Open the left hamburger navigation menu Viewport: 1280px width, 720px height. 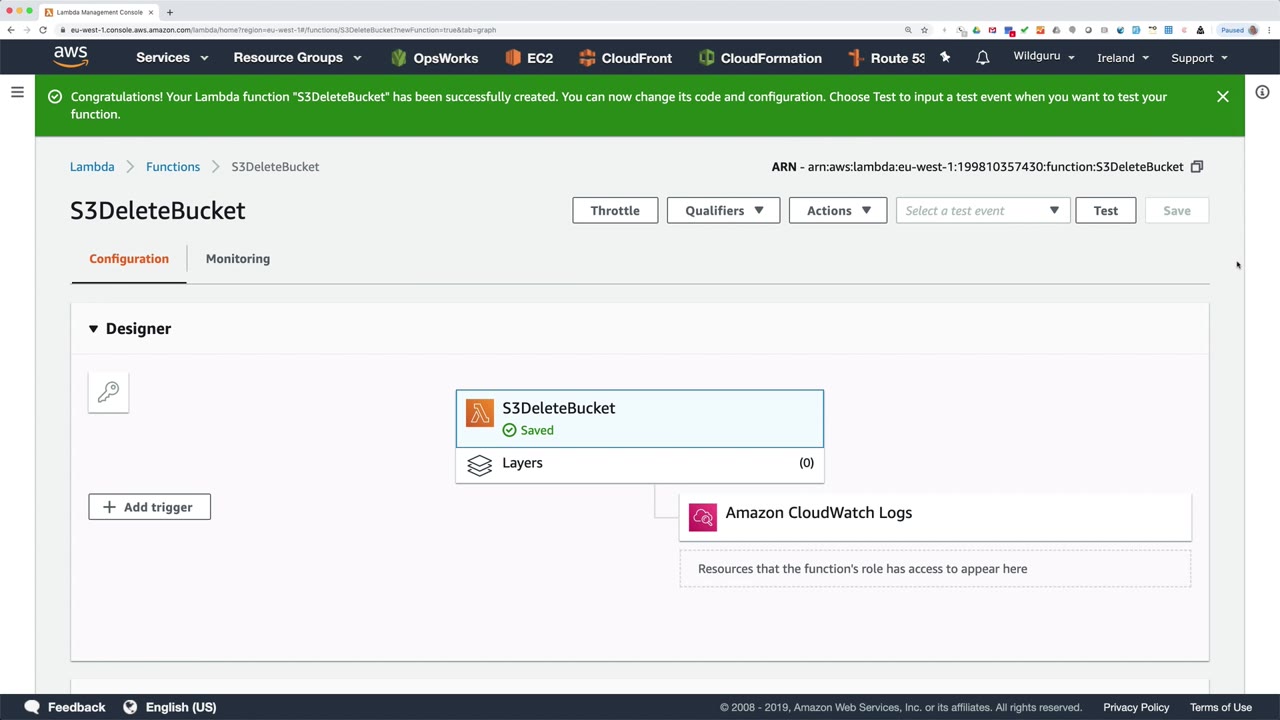(17, 92)
